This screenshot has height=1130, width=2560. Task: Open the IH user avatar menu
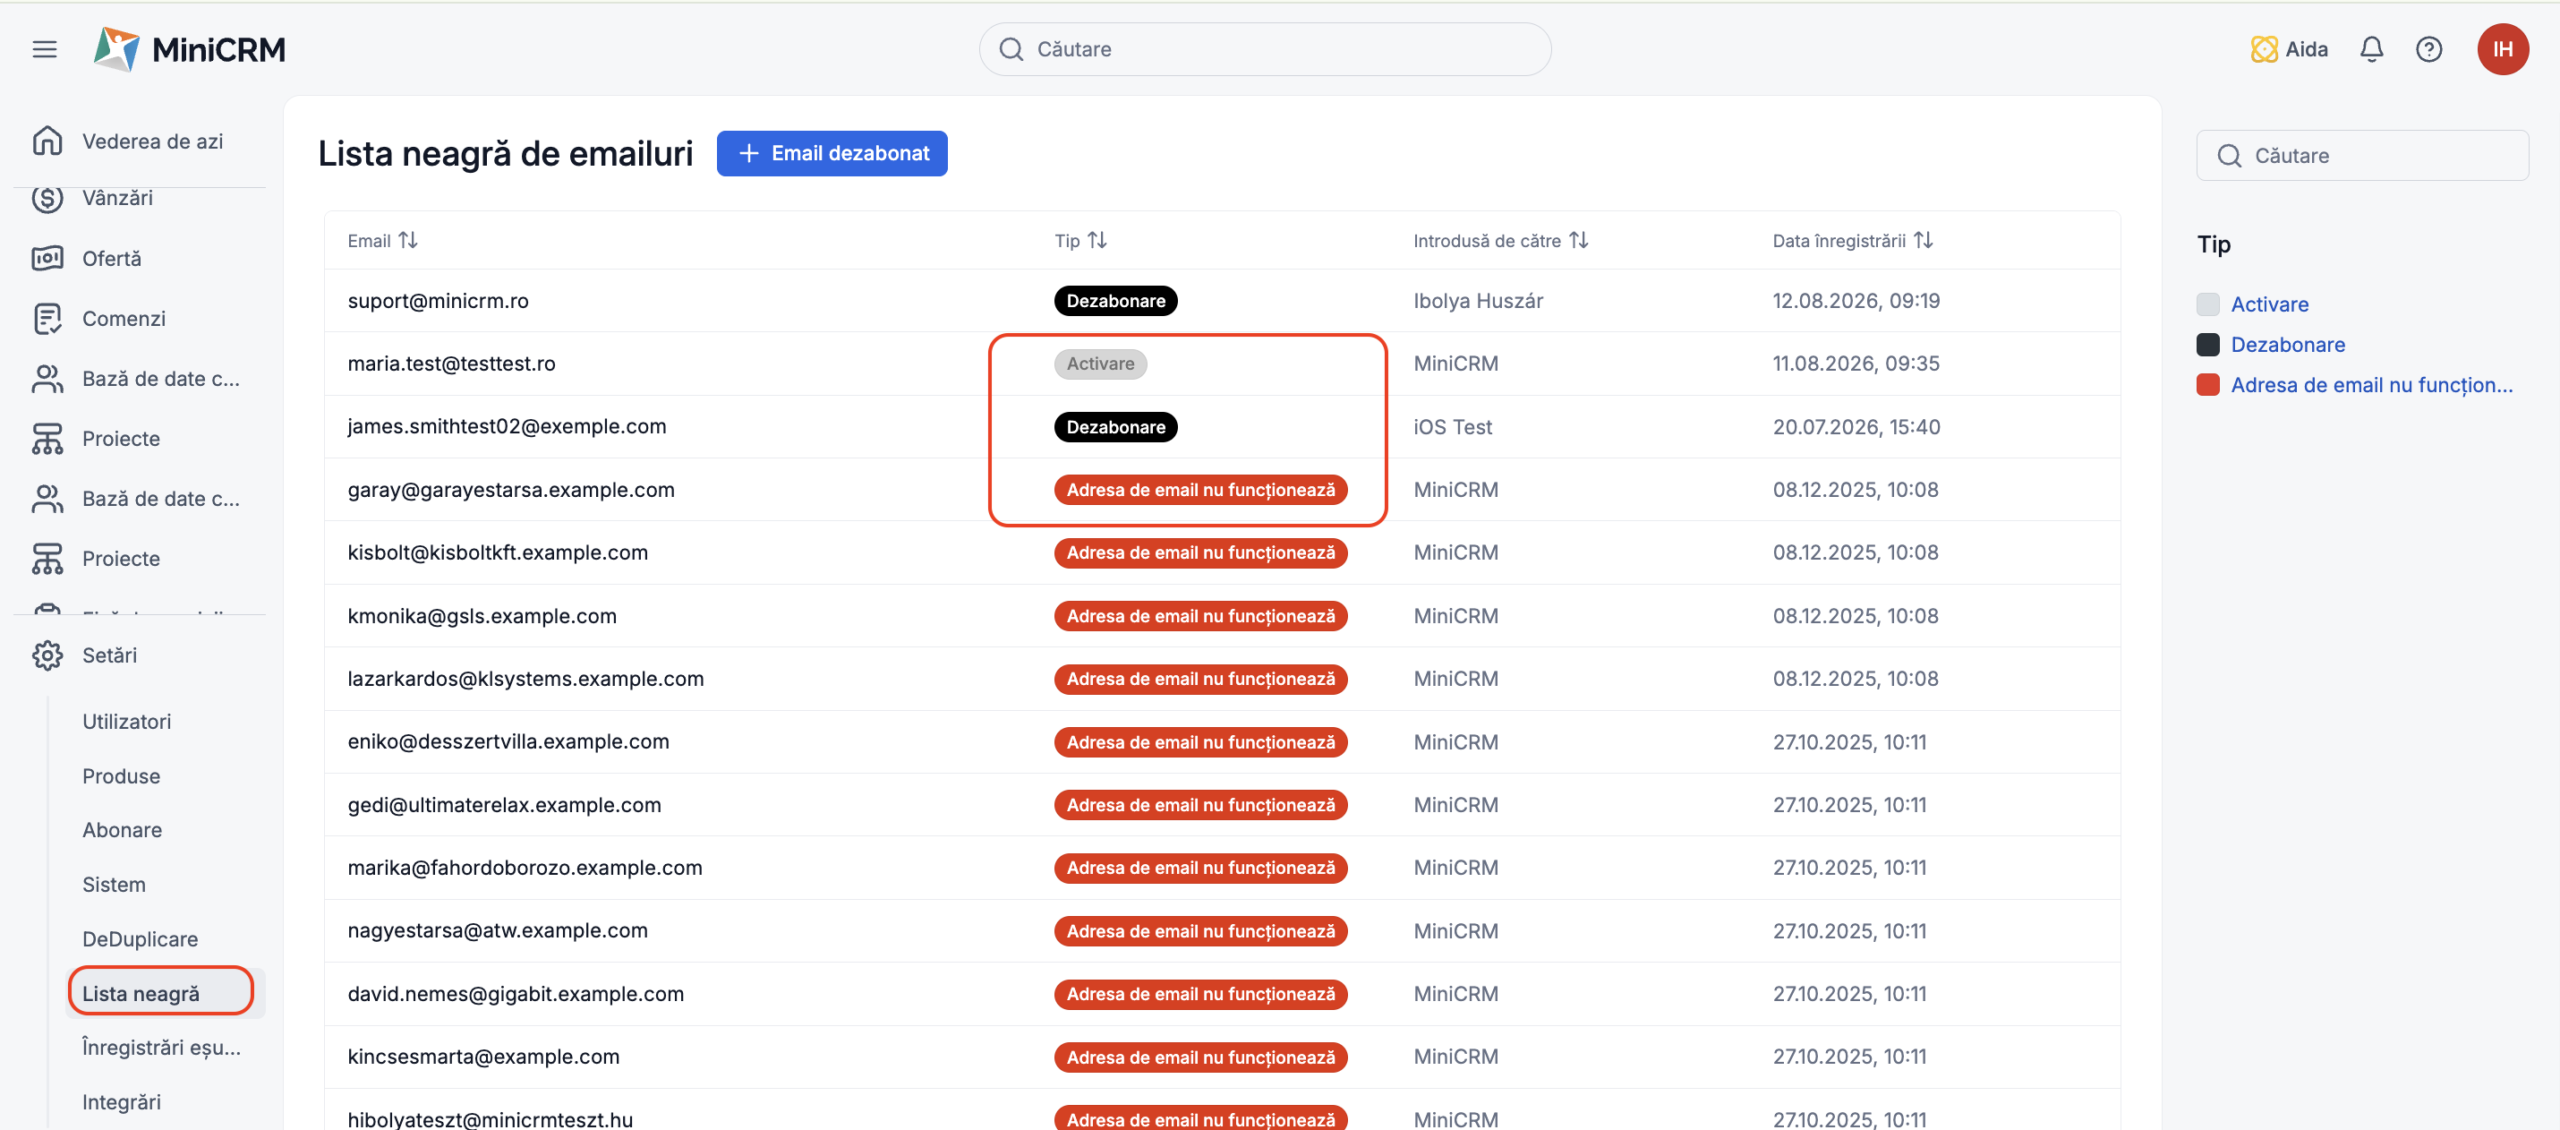[2503, 49]
